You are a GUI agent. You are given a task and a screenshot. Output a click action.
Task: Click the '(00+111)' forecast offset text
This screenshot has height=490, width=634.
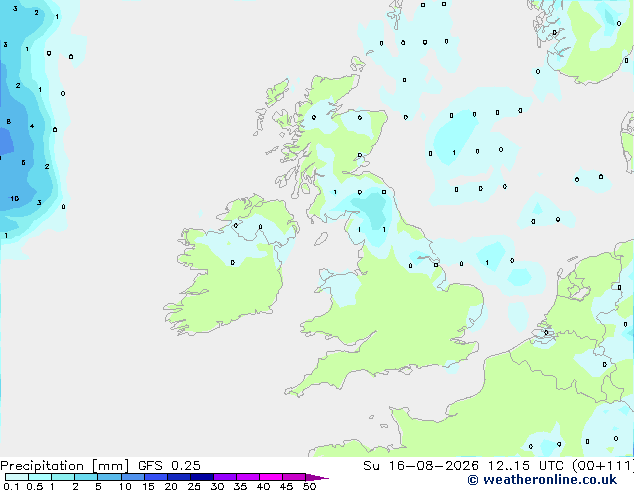(603, 466)
